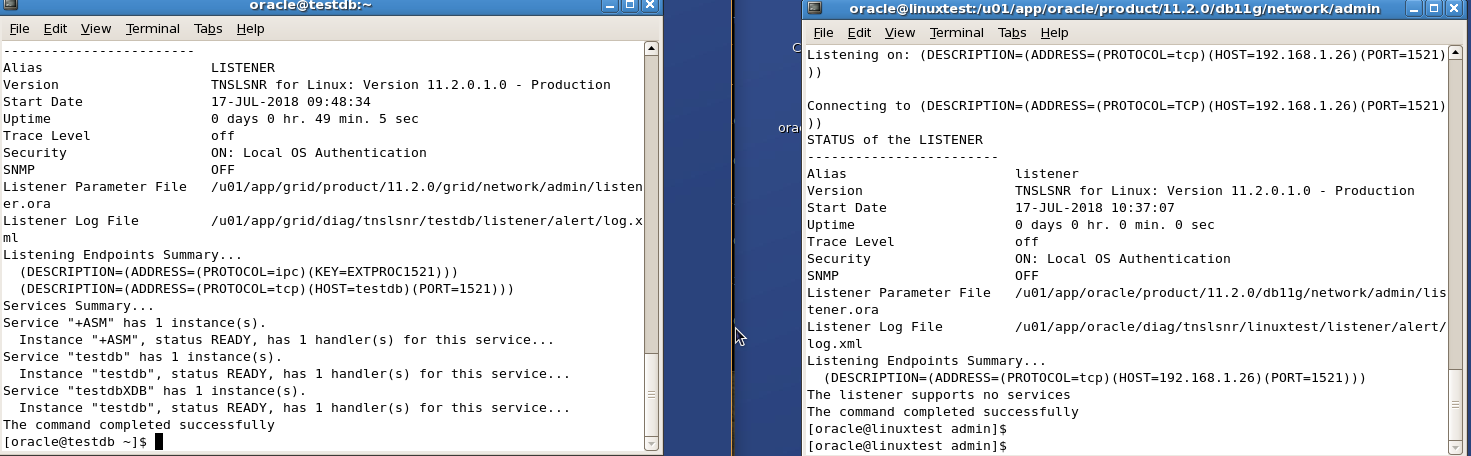Click 'Connecting to (DESCRIPTION=' line in linuxtest terminal

(1127, 106)
